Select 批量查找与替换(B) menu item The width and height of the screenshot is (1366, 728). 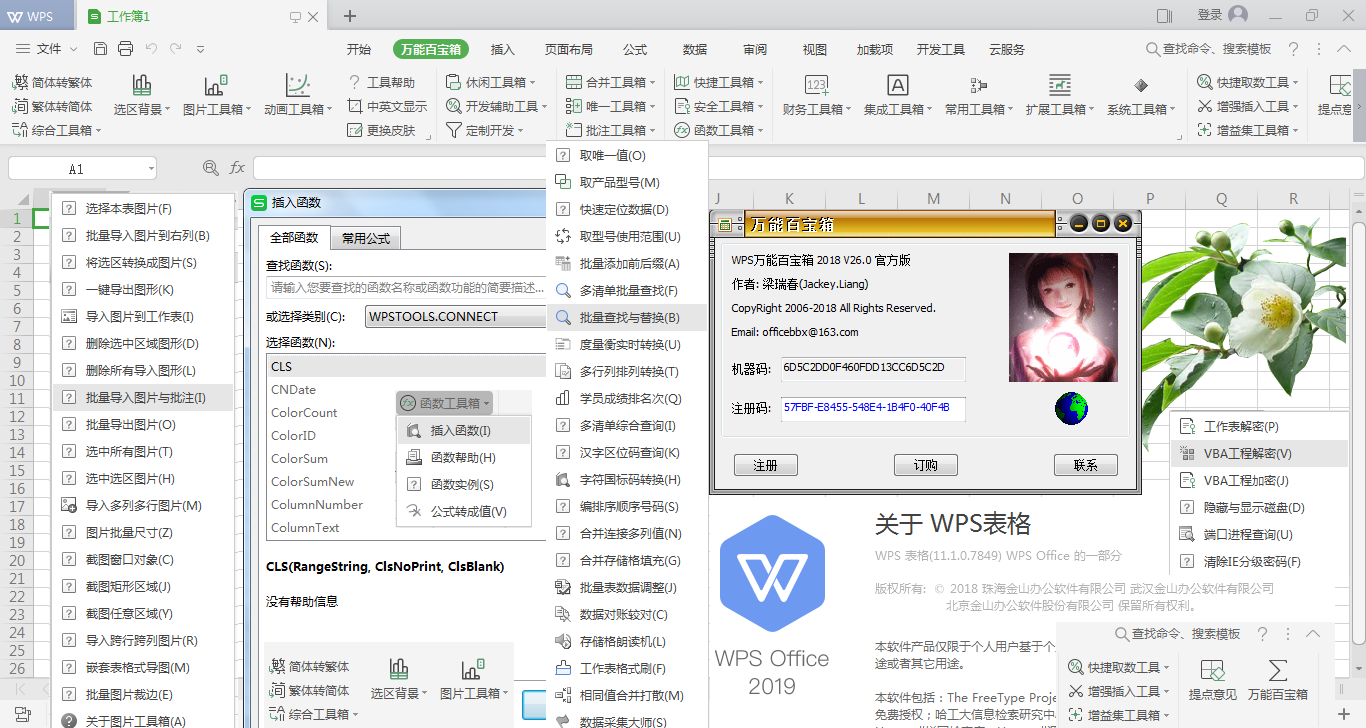point(627,318)
